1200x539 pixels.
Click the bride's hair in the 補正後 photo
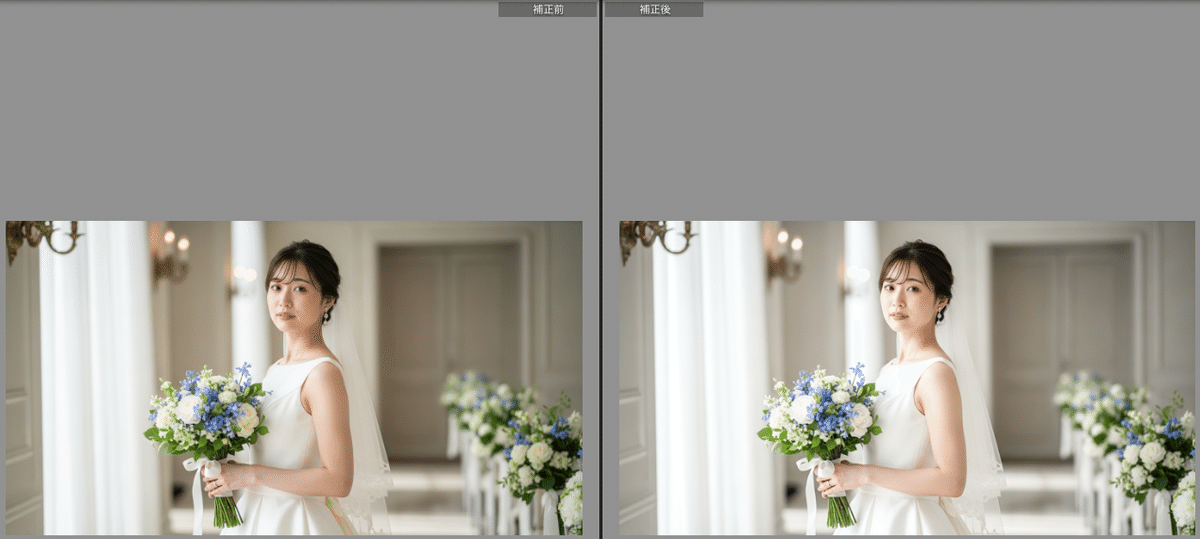pos(918,257)
